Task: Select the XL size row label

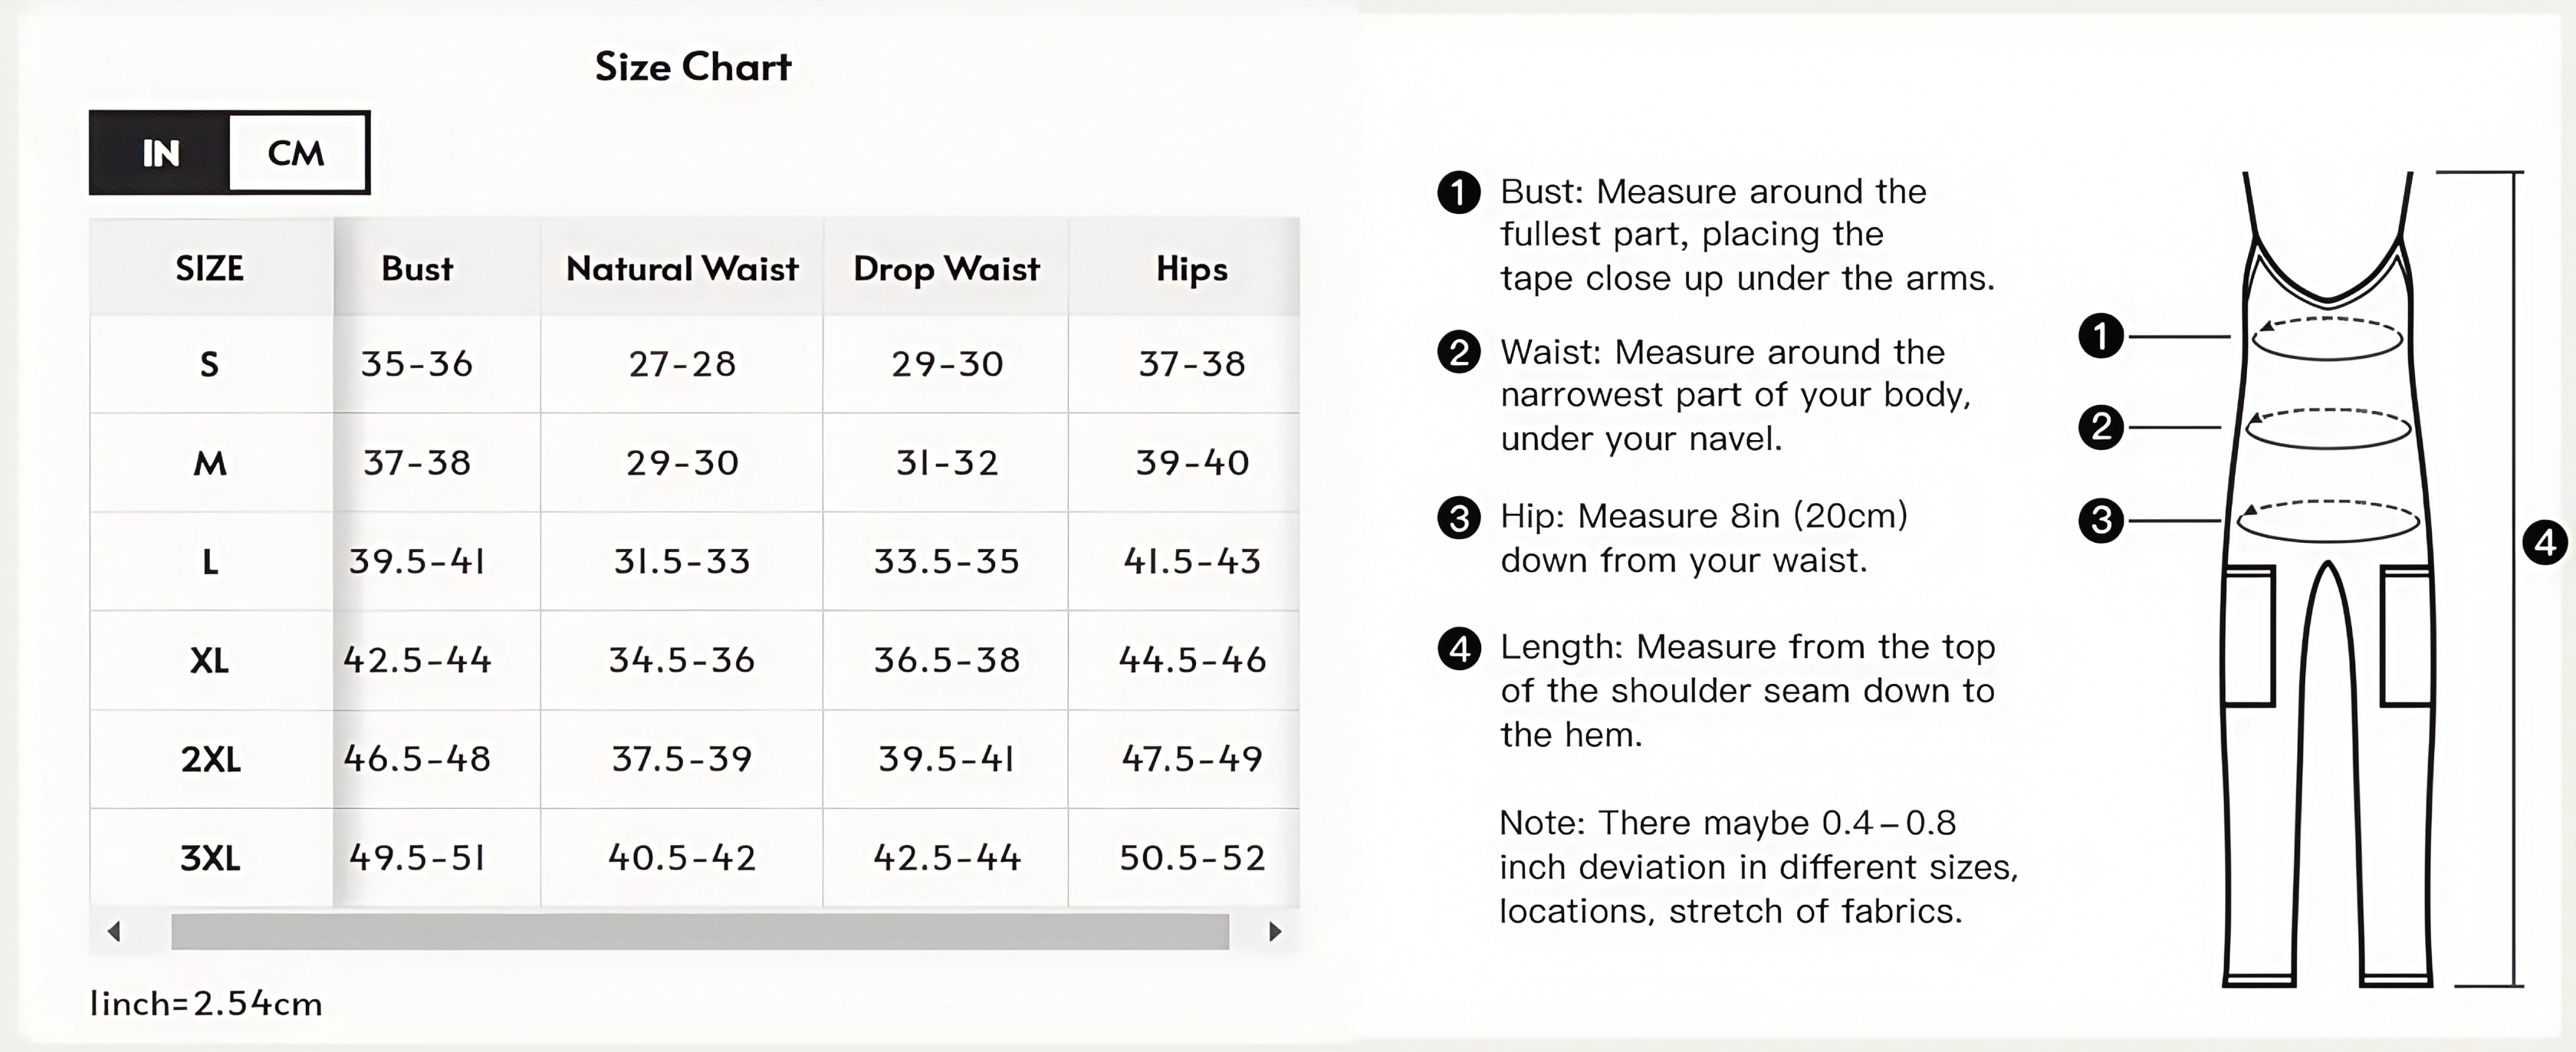Action: tap(209, 660)
